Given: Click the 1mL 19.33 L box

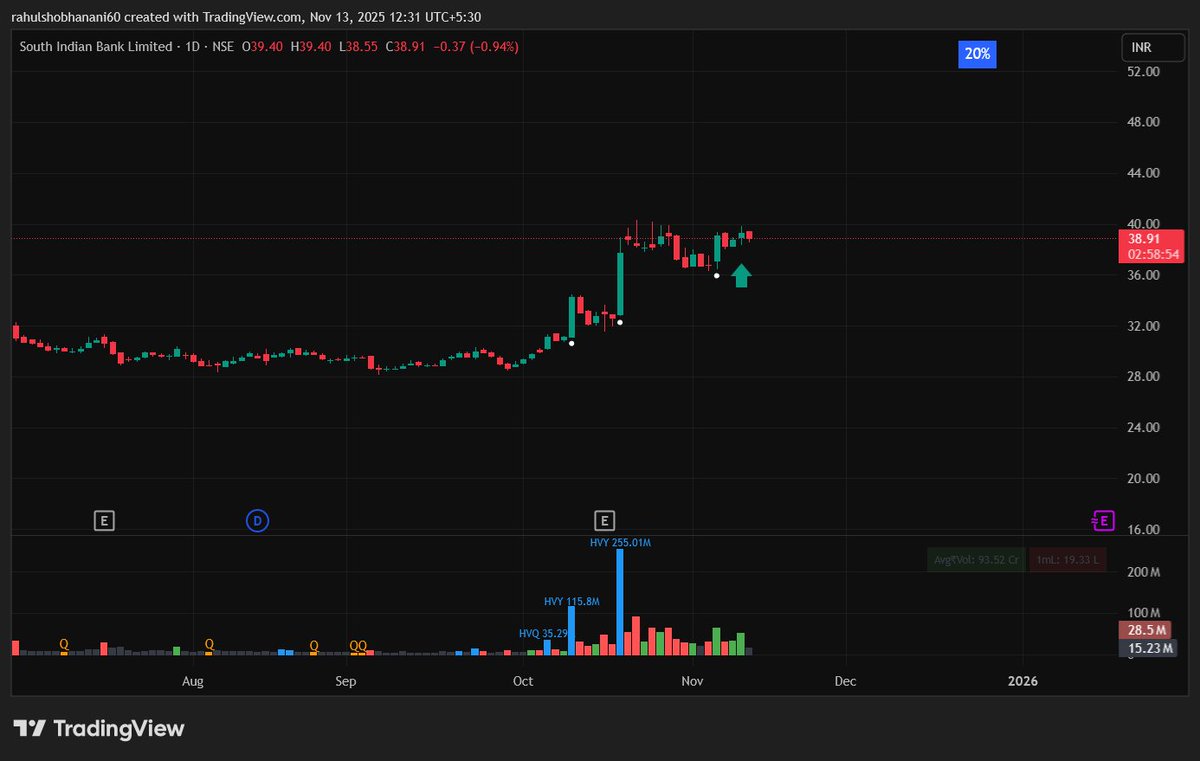Looking at the screenshot, I should click(1067, 560).
